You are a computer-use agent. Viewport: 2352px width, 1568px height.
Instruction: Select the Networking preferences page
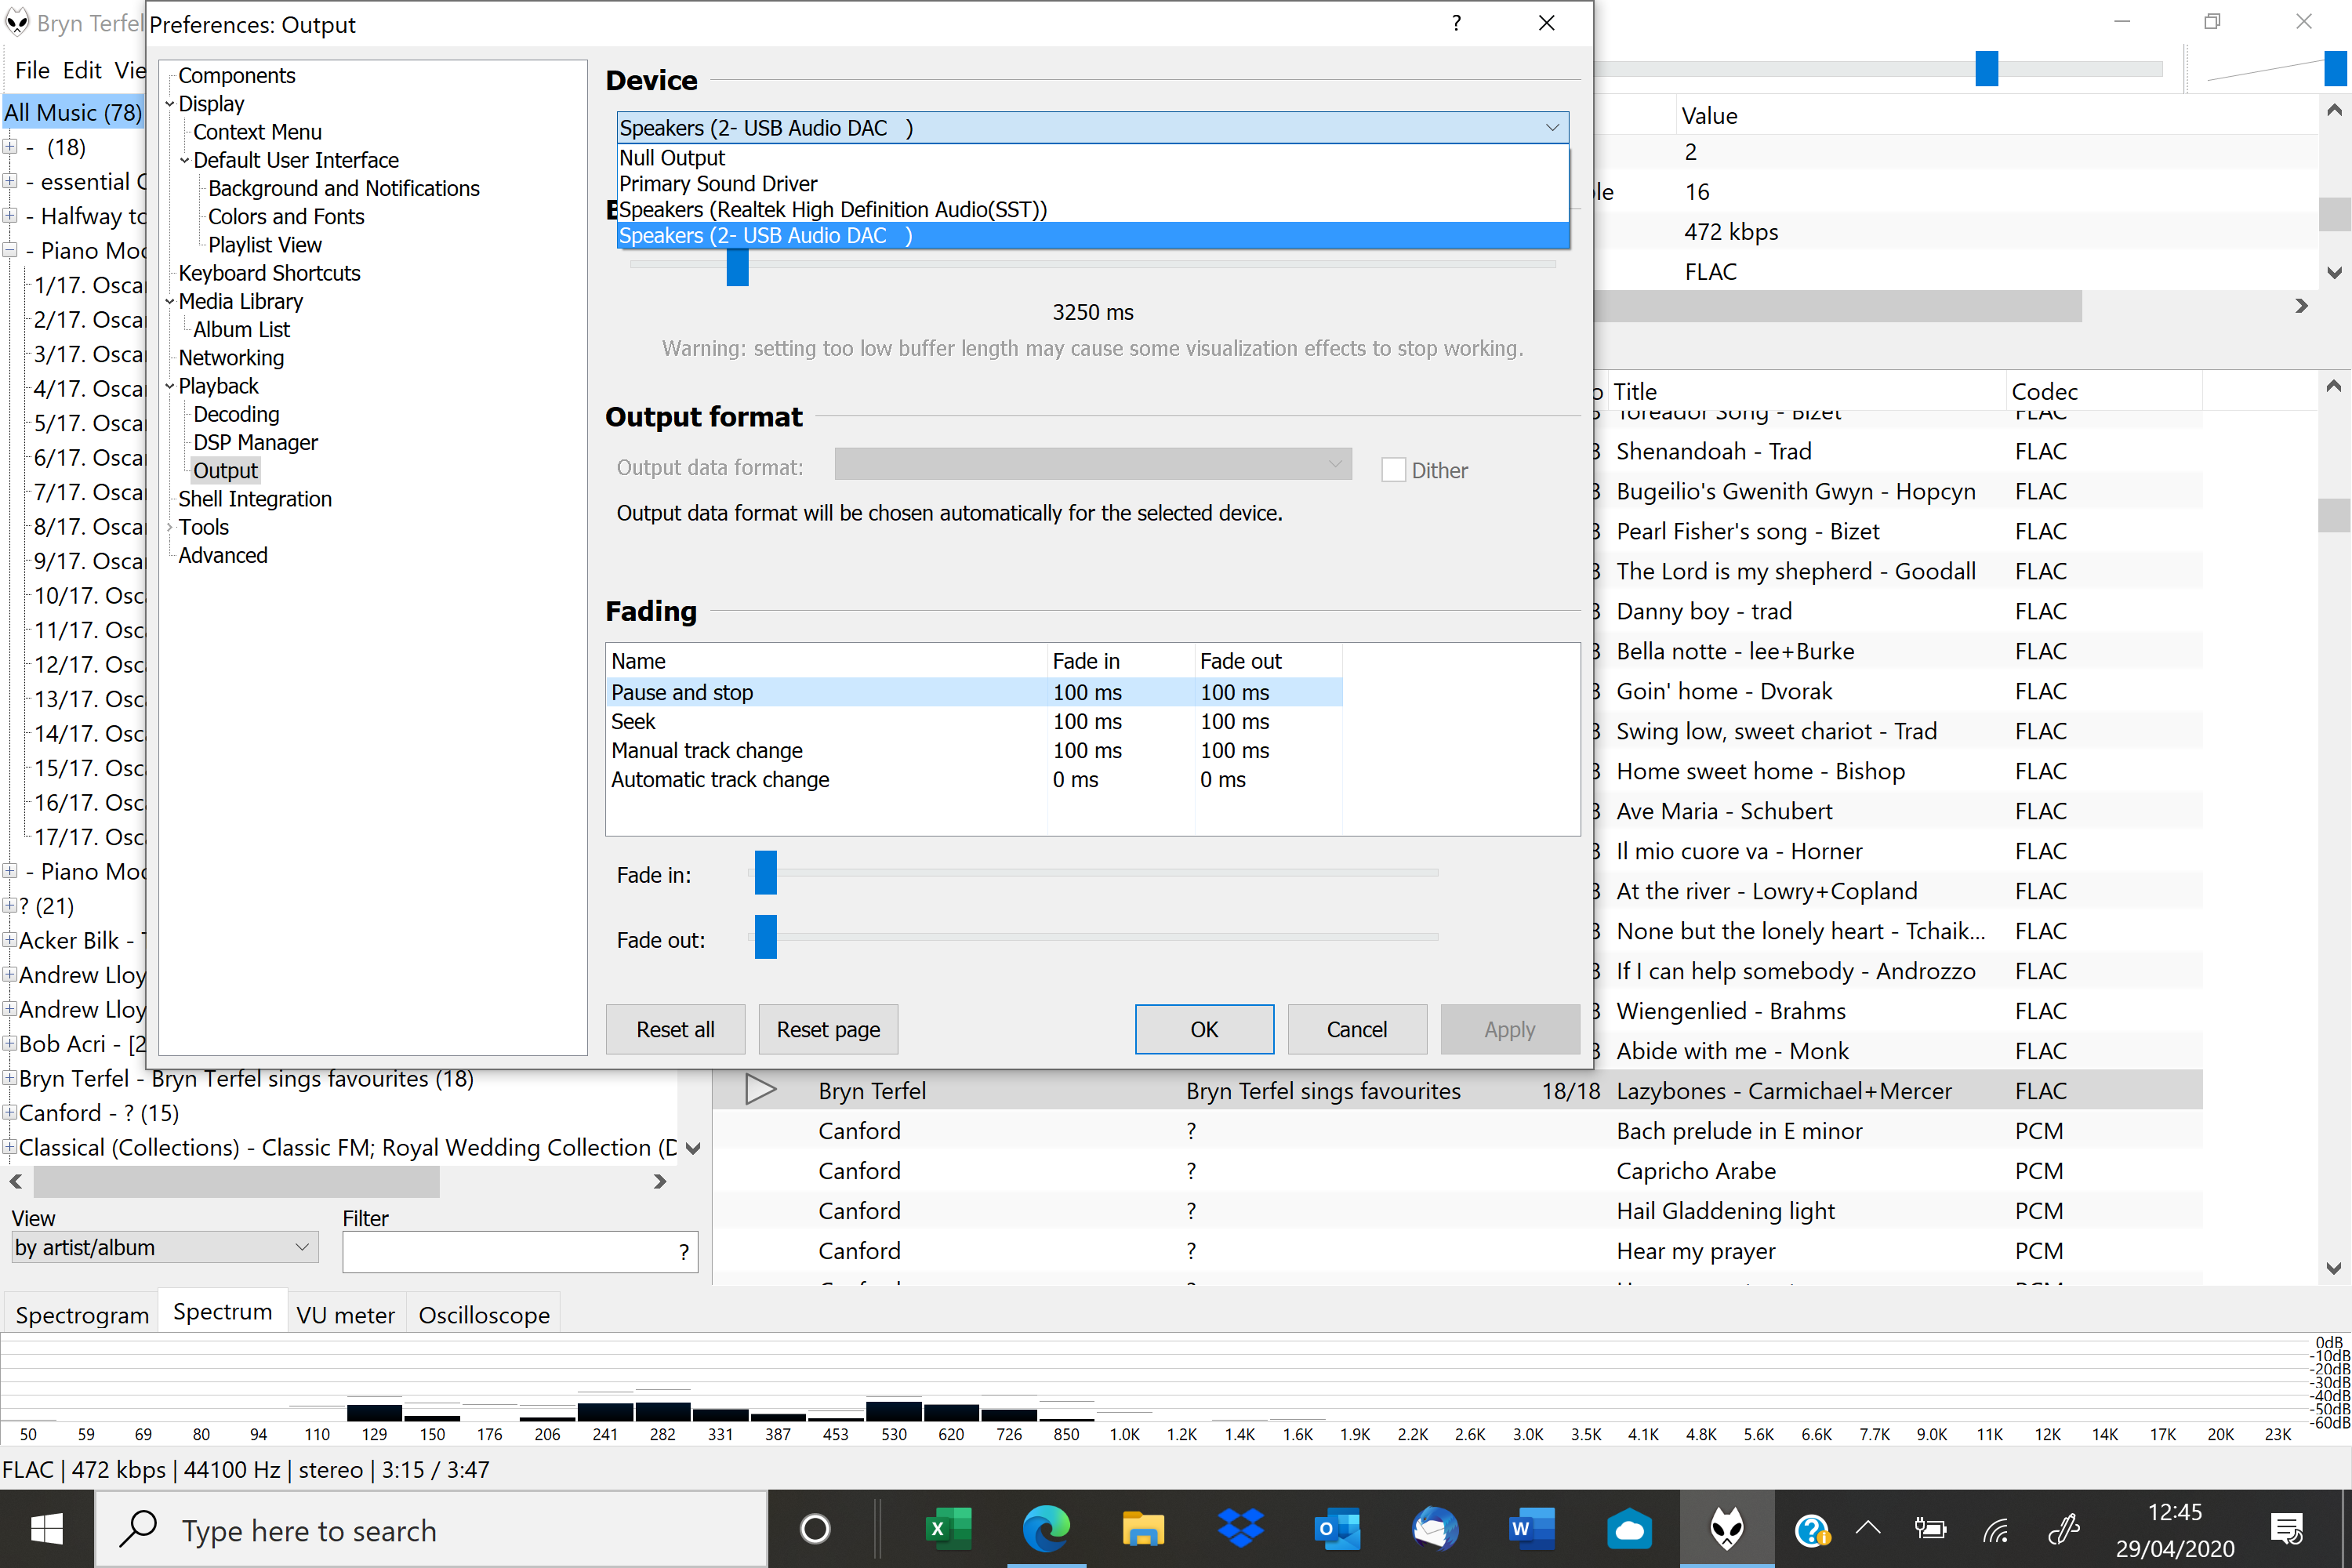[231, 357]
